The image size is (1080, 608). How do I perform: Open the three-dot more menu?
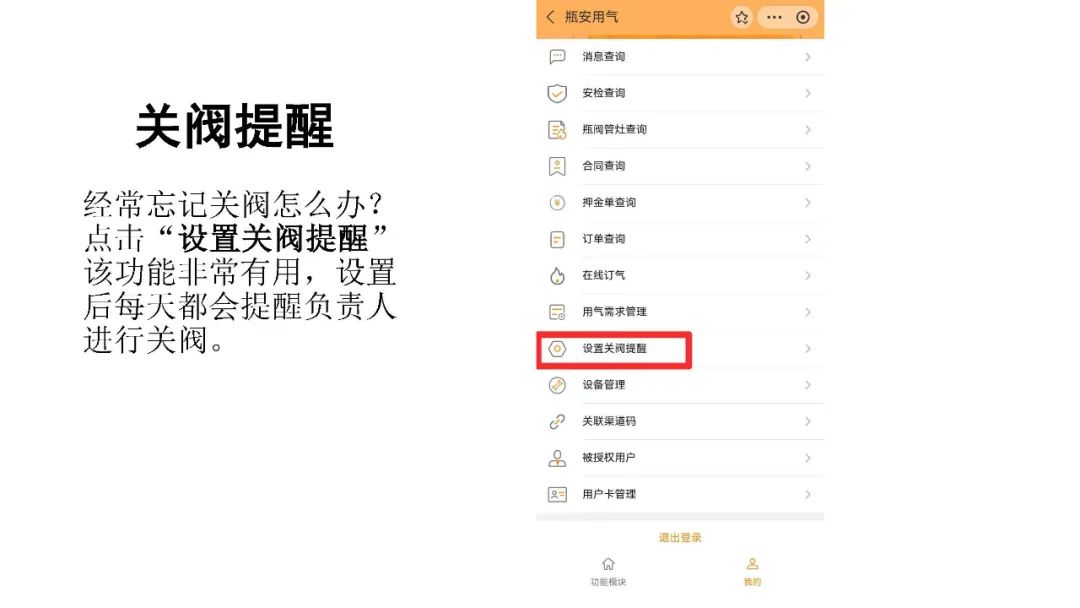774,17
